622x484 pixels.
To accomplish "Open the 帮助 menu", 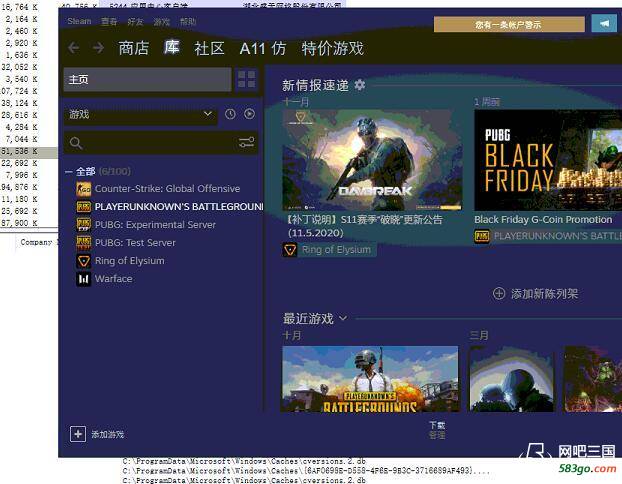I will [x=188, y=21].
